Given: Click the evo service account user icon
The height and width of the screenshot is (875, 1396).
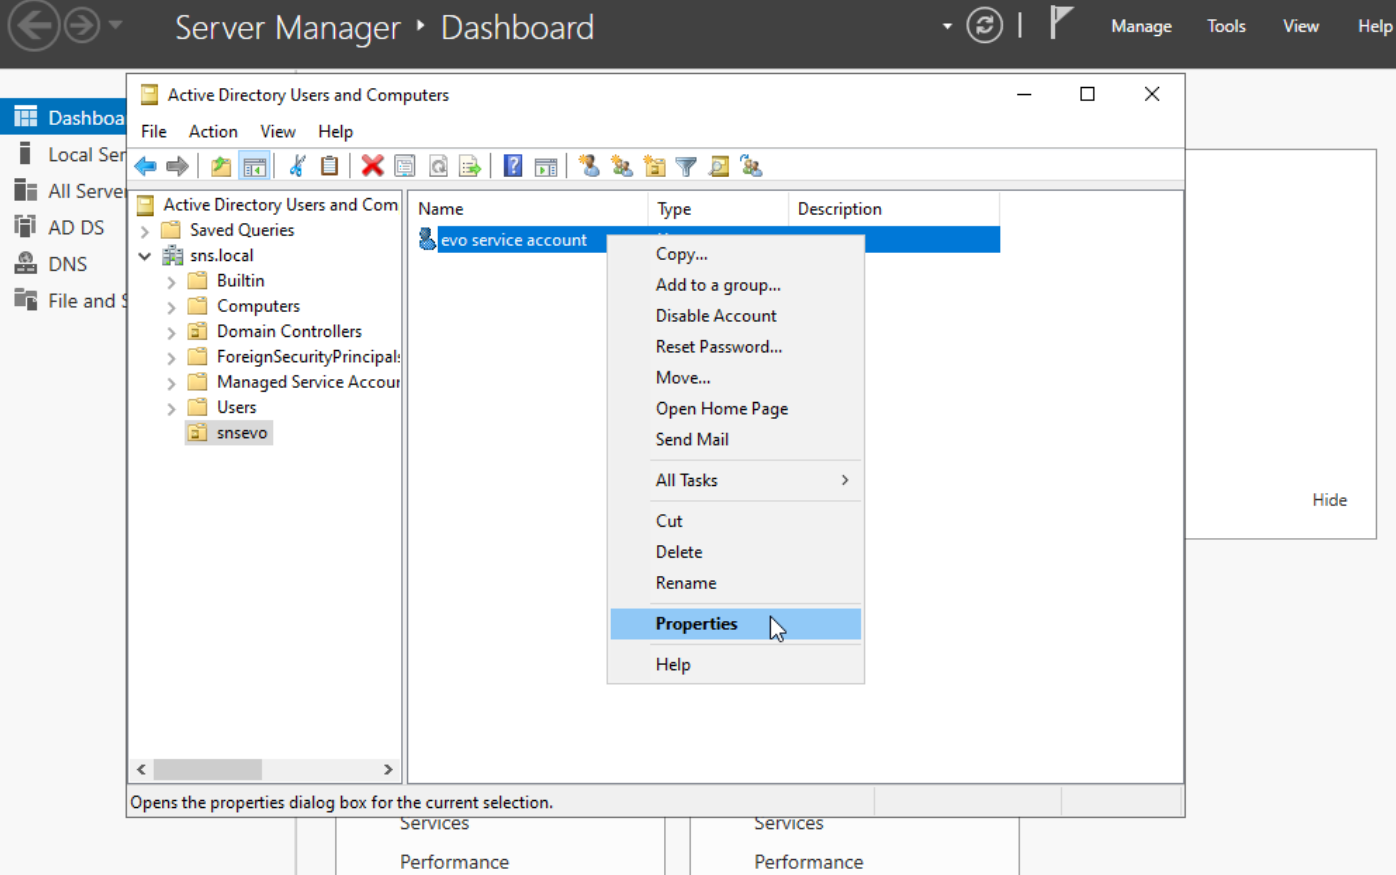Looking at the screenshot, I should point(427,239).
